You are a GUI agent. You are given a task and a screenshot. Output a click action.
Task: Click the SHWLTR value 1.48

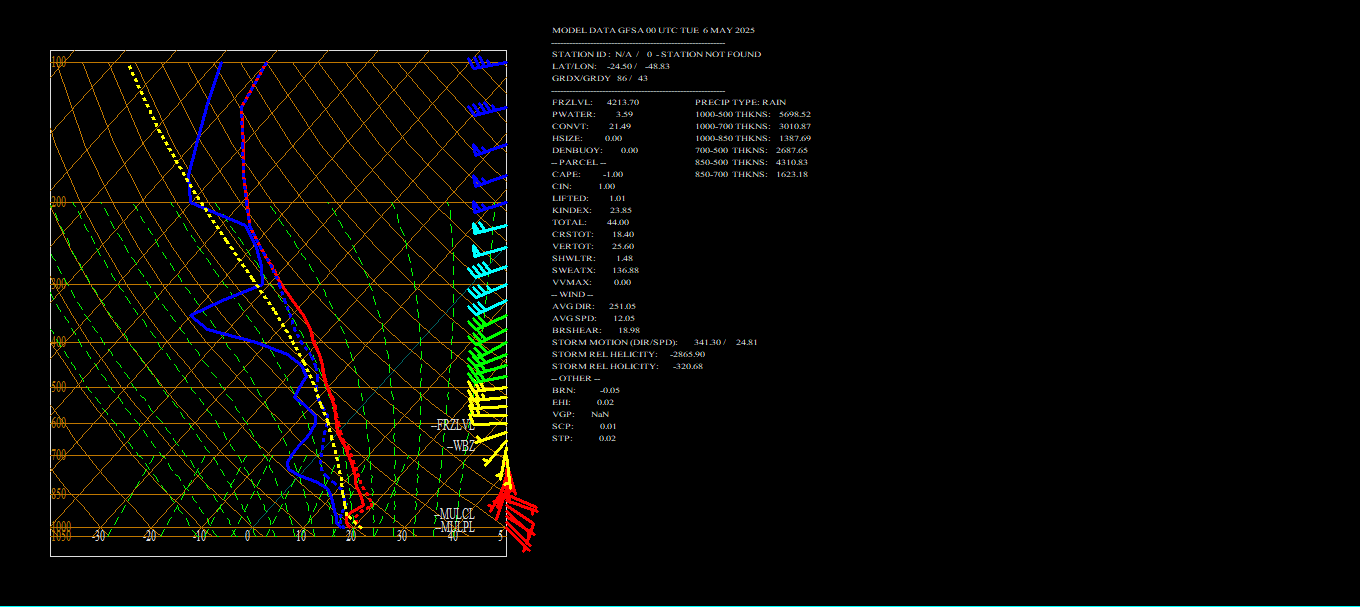[624, 258]
